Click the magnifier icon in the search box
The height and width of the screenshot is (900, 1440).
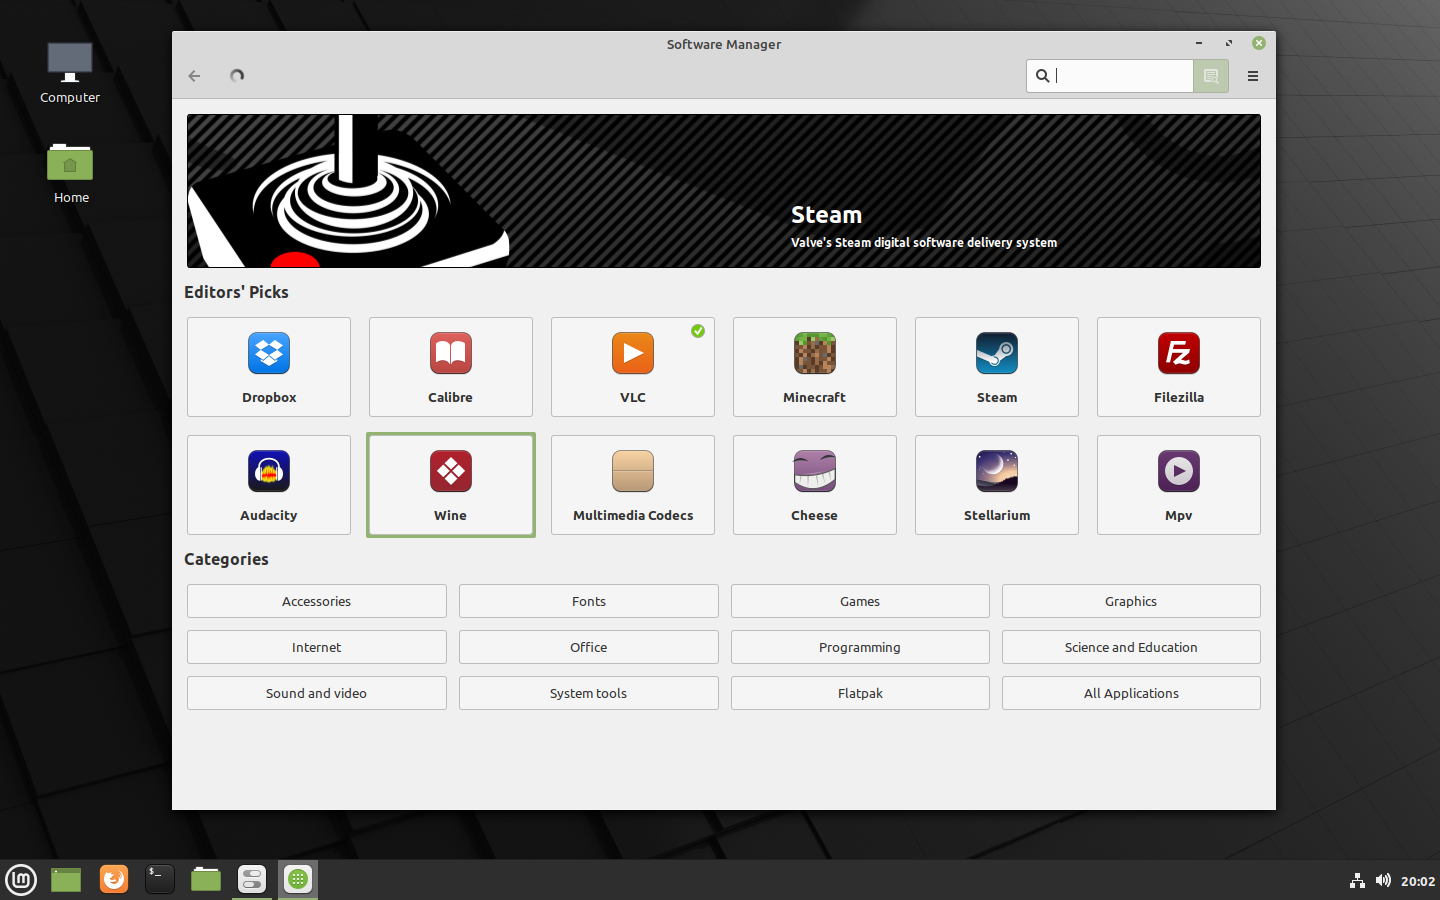tap(1042, 76)
